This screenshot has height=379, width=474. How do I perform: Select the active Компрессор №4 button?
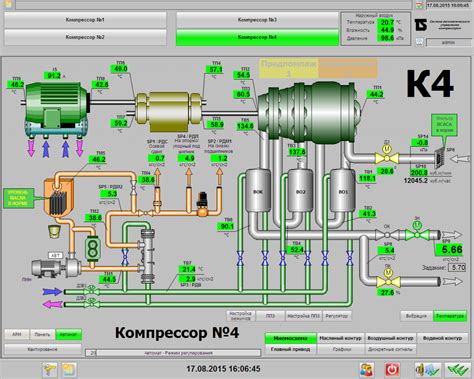tap(257, 37)
